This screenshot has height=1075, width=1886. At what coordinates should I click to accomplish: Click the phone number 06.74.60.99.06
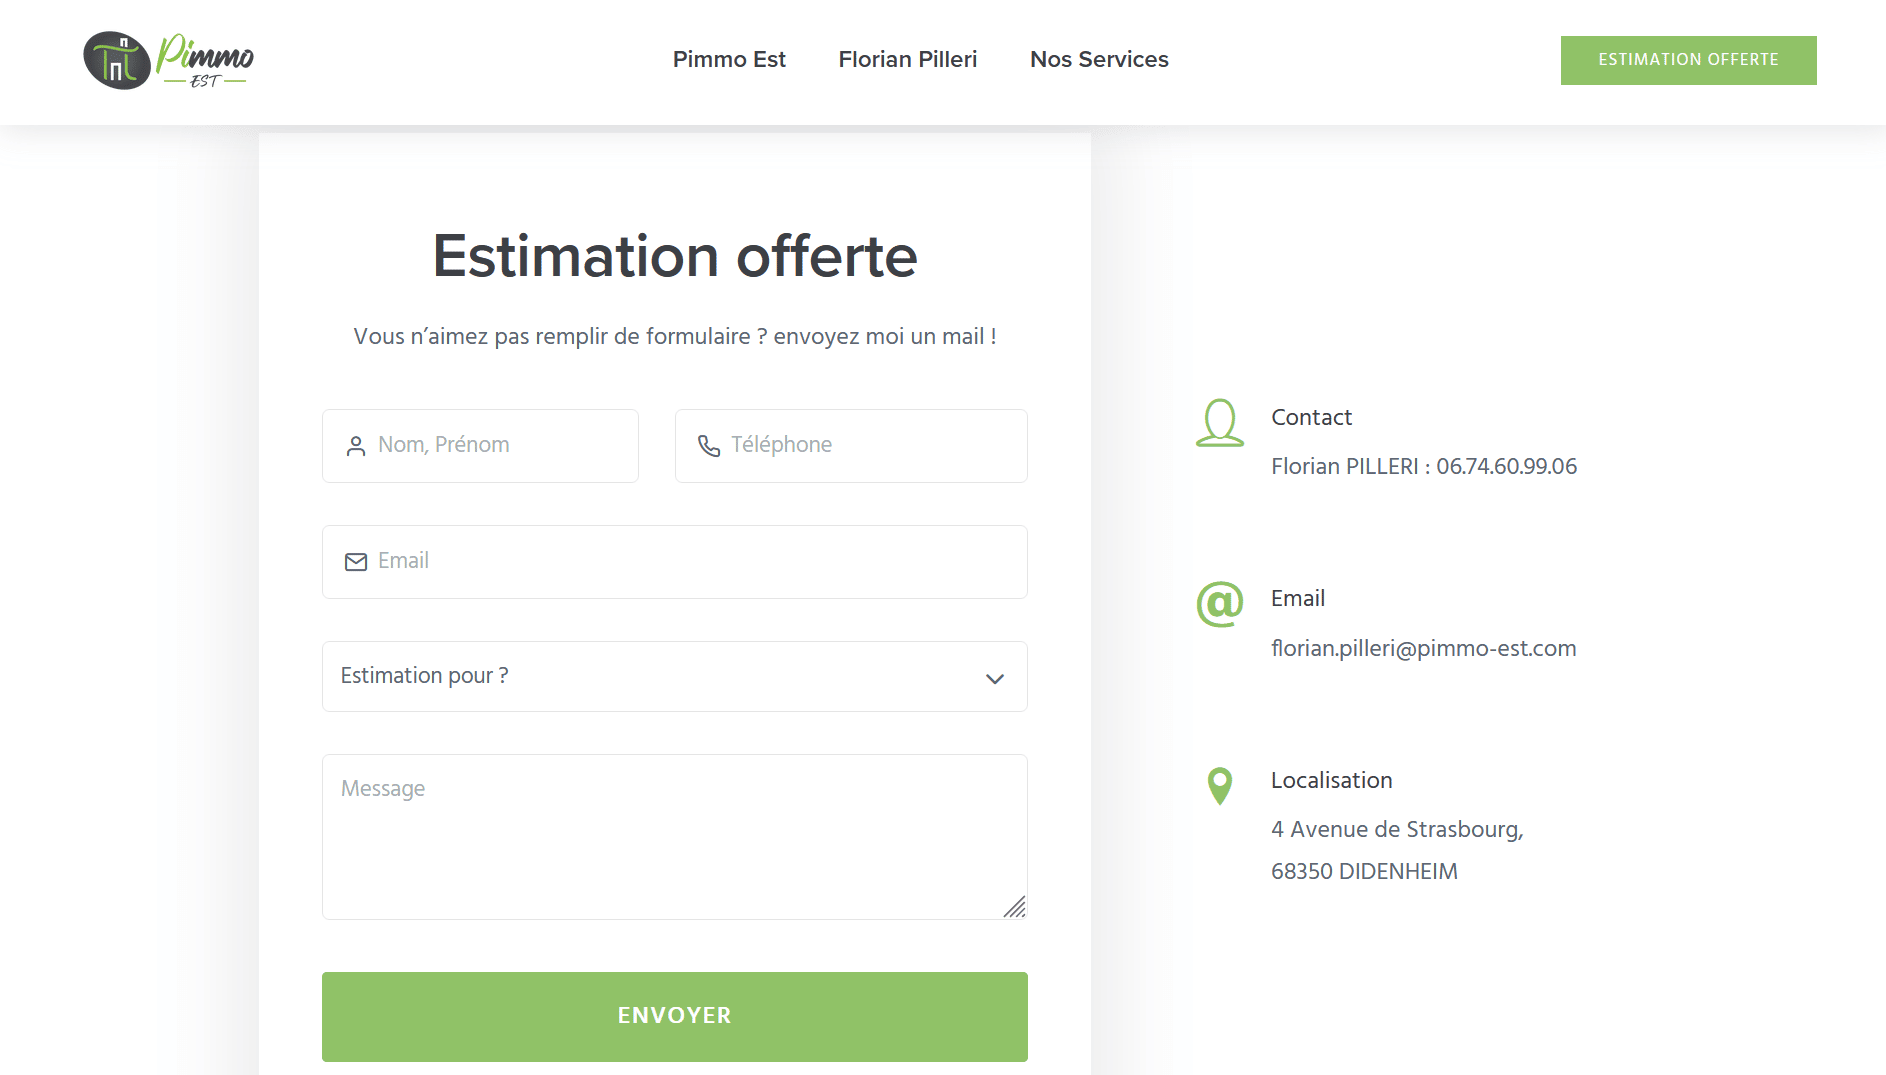(1506, 467)
